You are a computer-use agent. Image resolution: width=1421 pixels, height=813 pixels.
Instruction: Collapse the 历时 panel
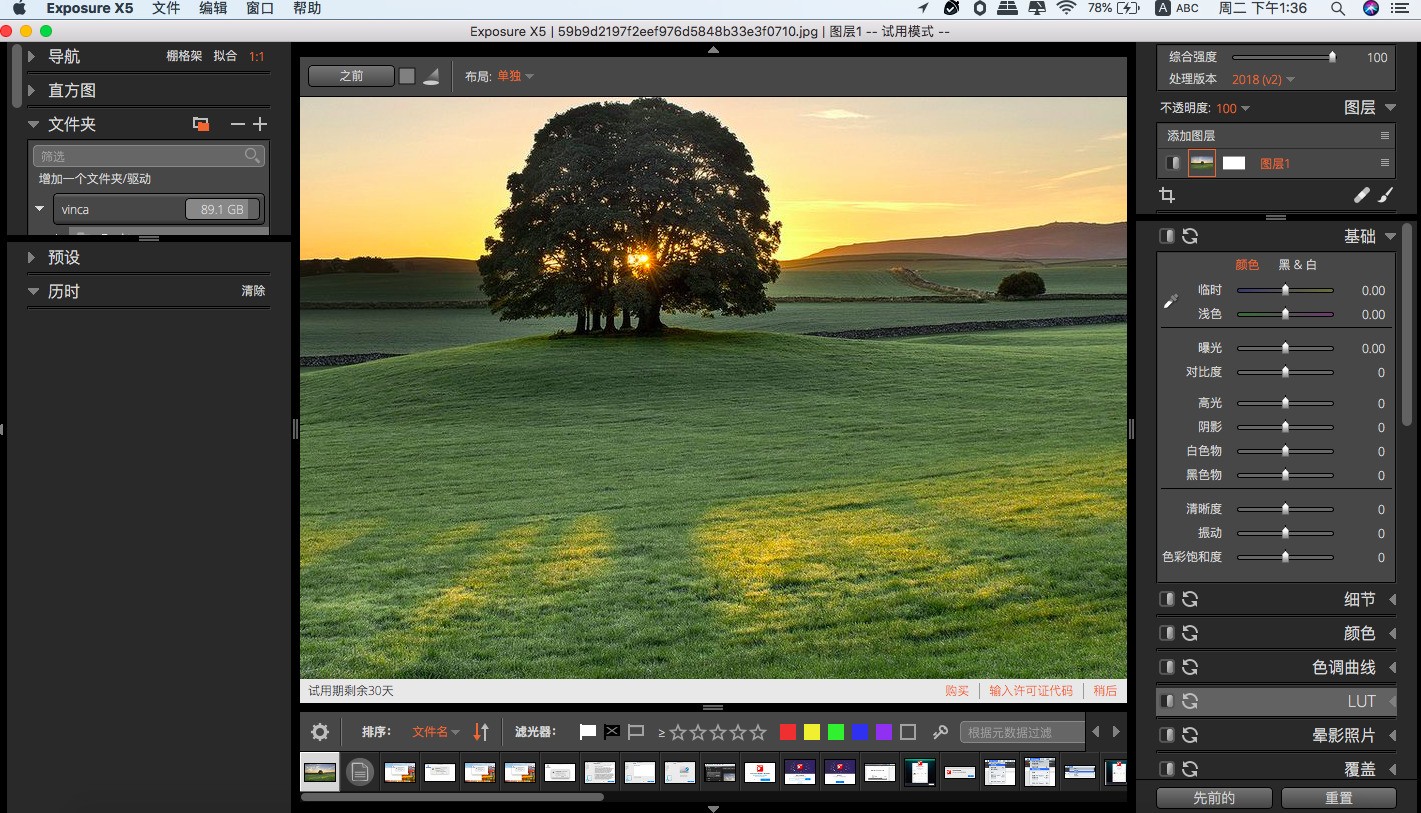pos(32,291)
